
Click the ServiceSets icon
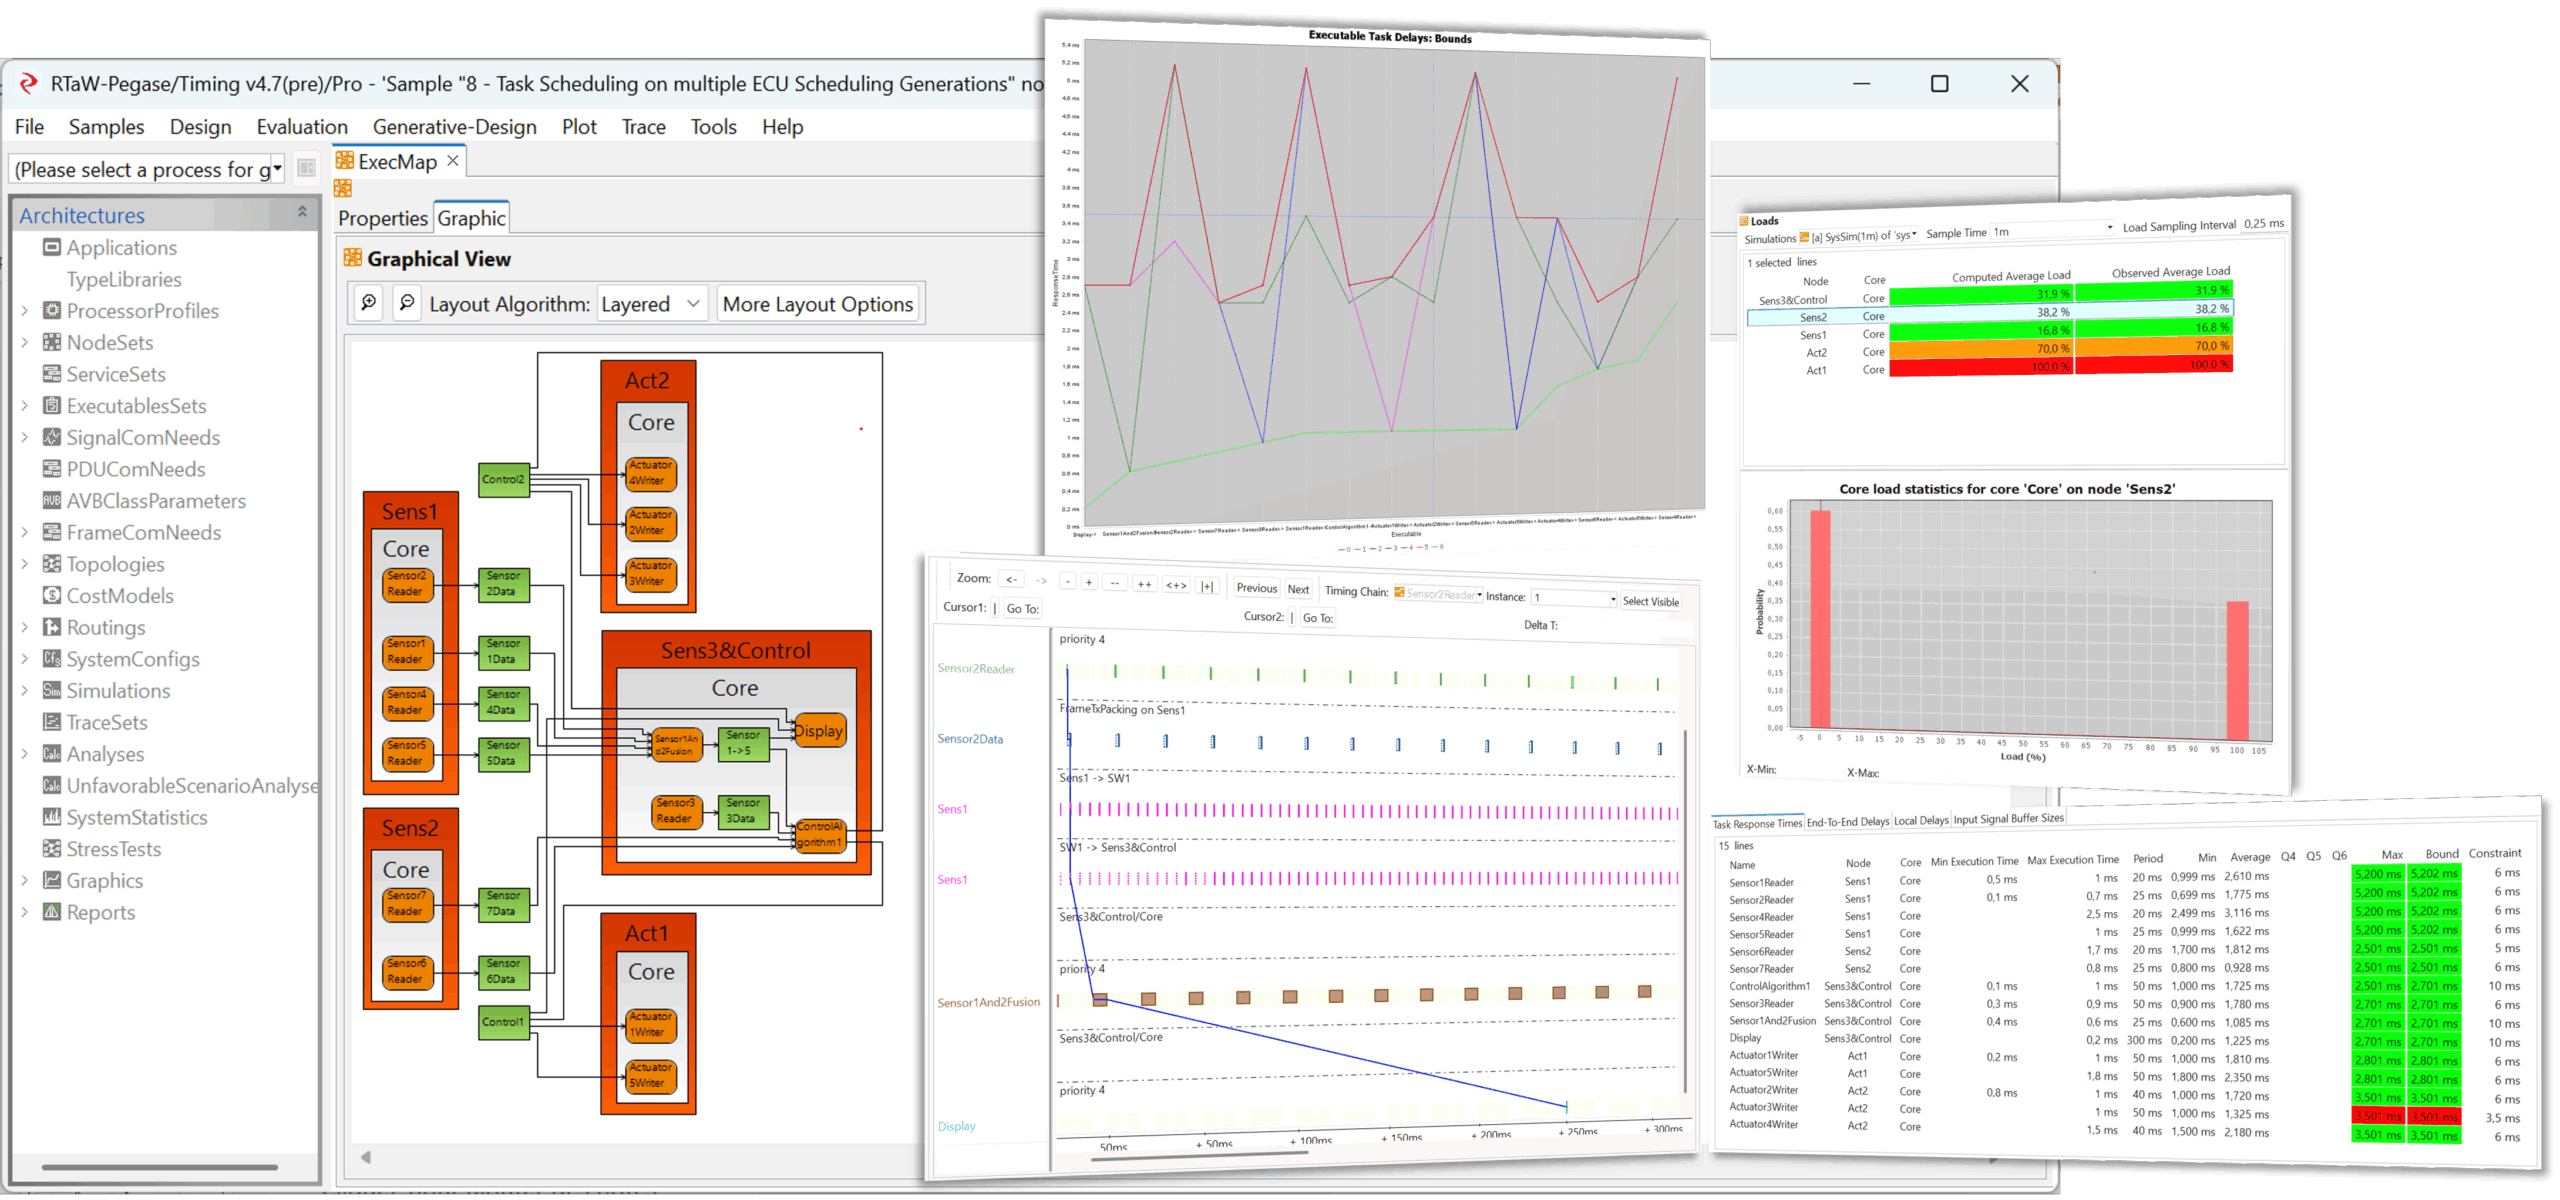[x=52, y=374]
